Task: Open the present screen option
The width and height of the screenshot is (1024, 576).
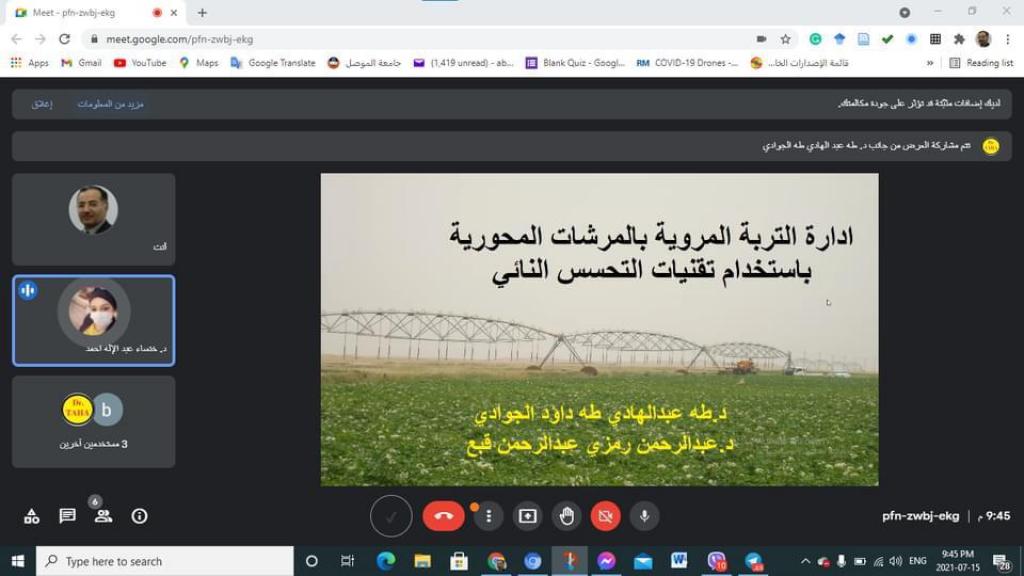Action: 527,516
